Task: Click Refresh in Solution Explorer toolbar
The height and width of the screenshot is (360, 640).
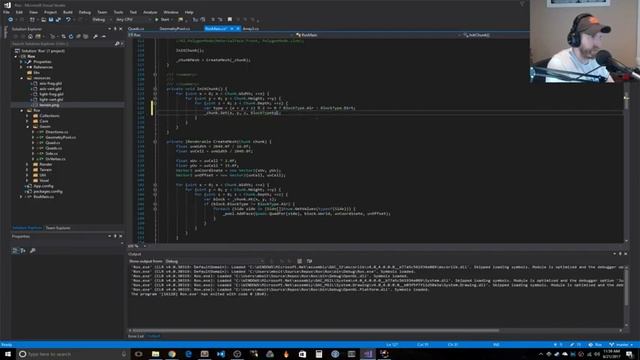Action: [x=71, y=36]
